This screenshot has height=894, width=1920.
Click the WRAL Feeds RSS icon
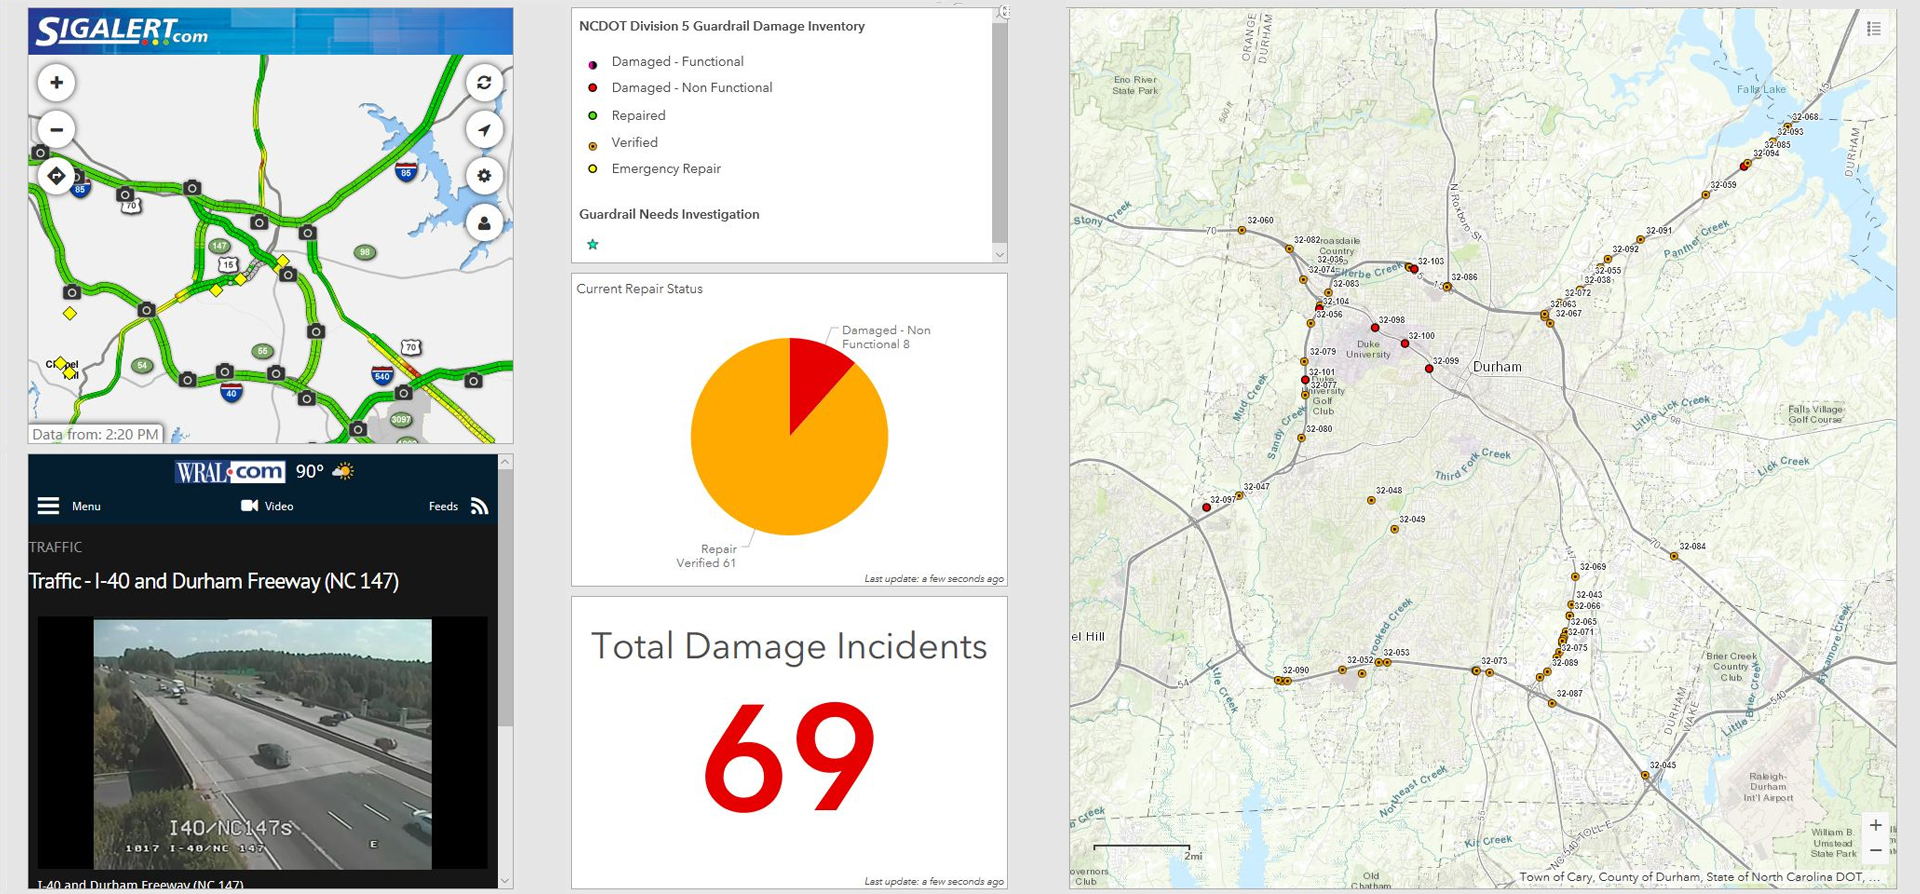click(480, 506)
